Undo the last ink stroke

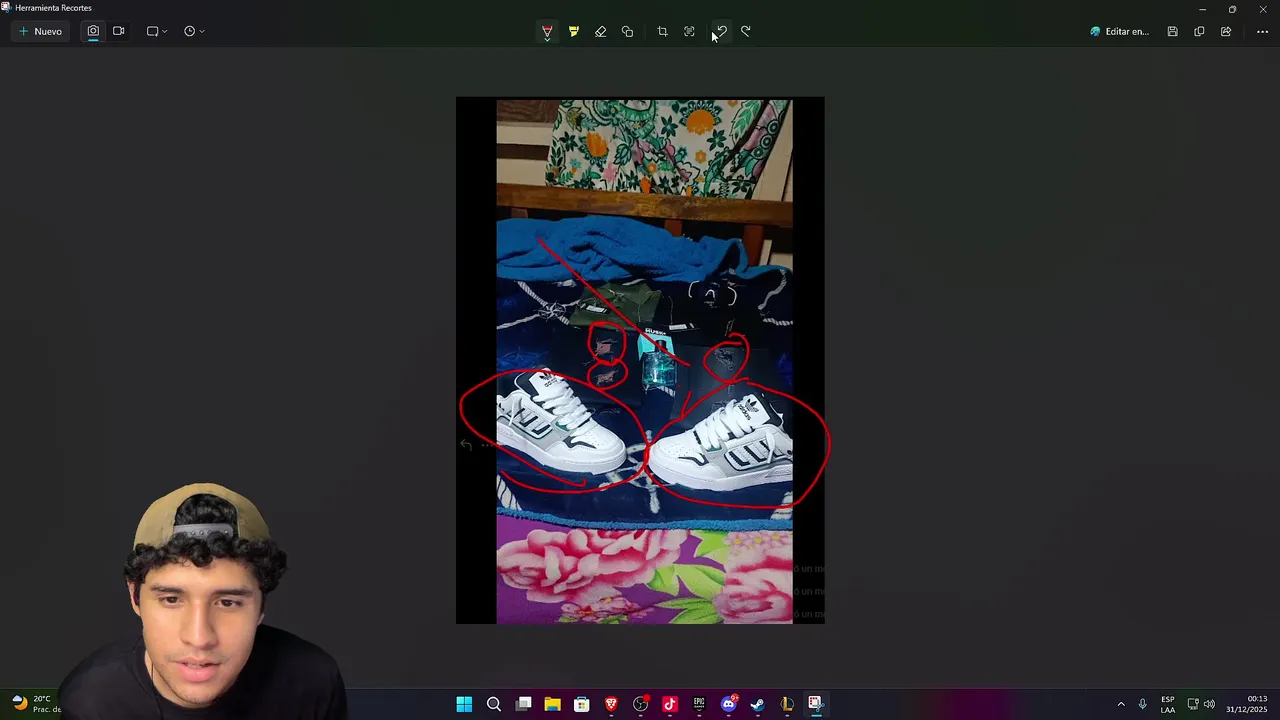coord(720,32)
